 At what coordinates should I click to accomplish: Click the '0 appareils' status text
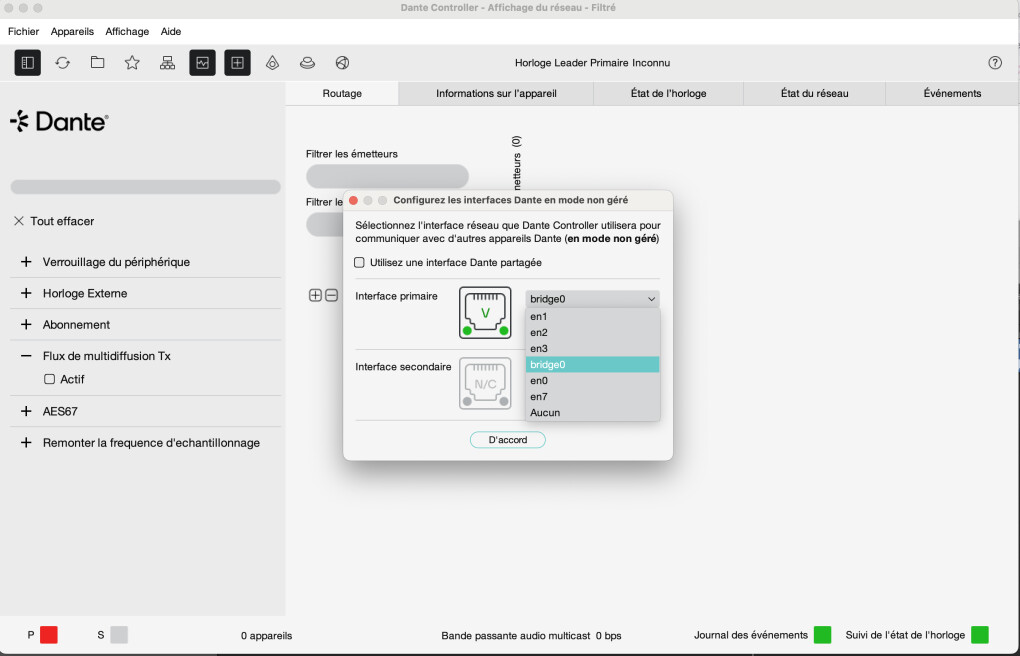coord(267,636)
